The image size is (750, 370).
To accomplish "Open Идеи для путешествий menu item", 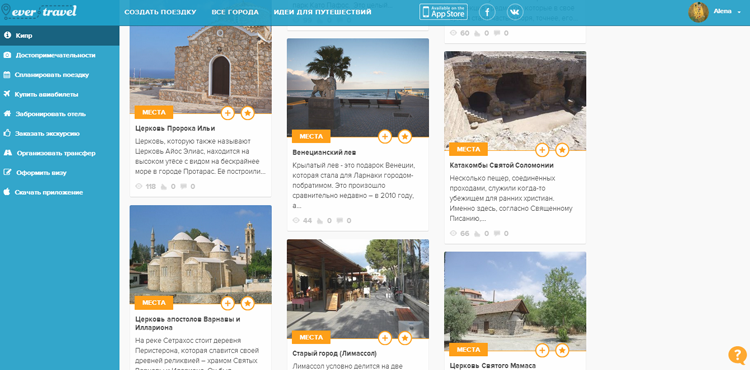I will click(322, 12).
